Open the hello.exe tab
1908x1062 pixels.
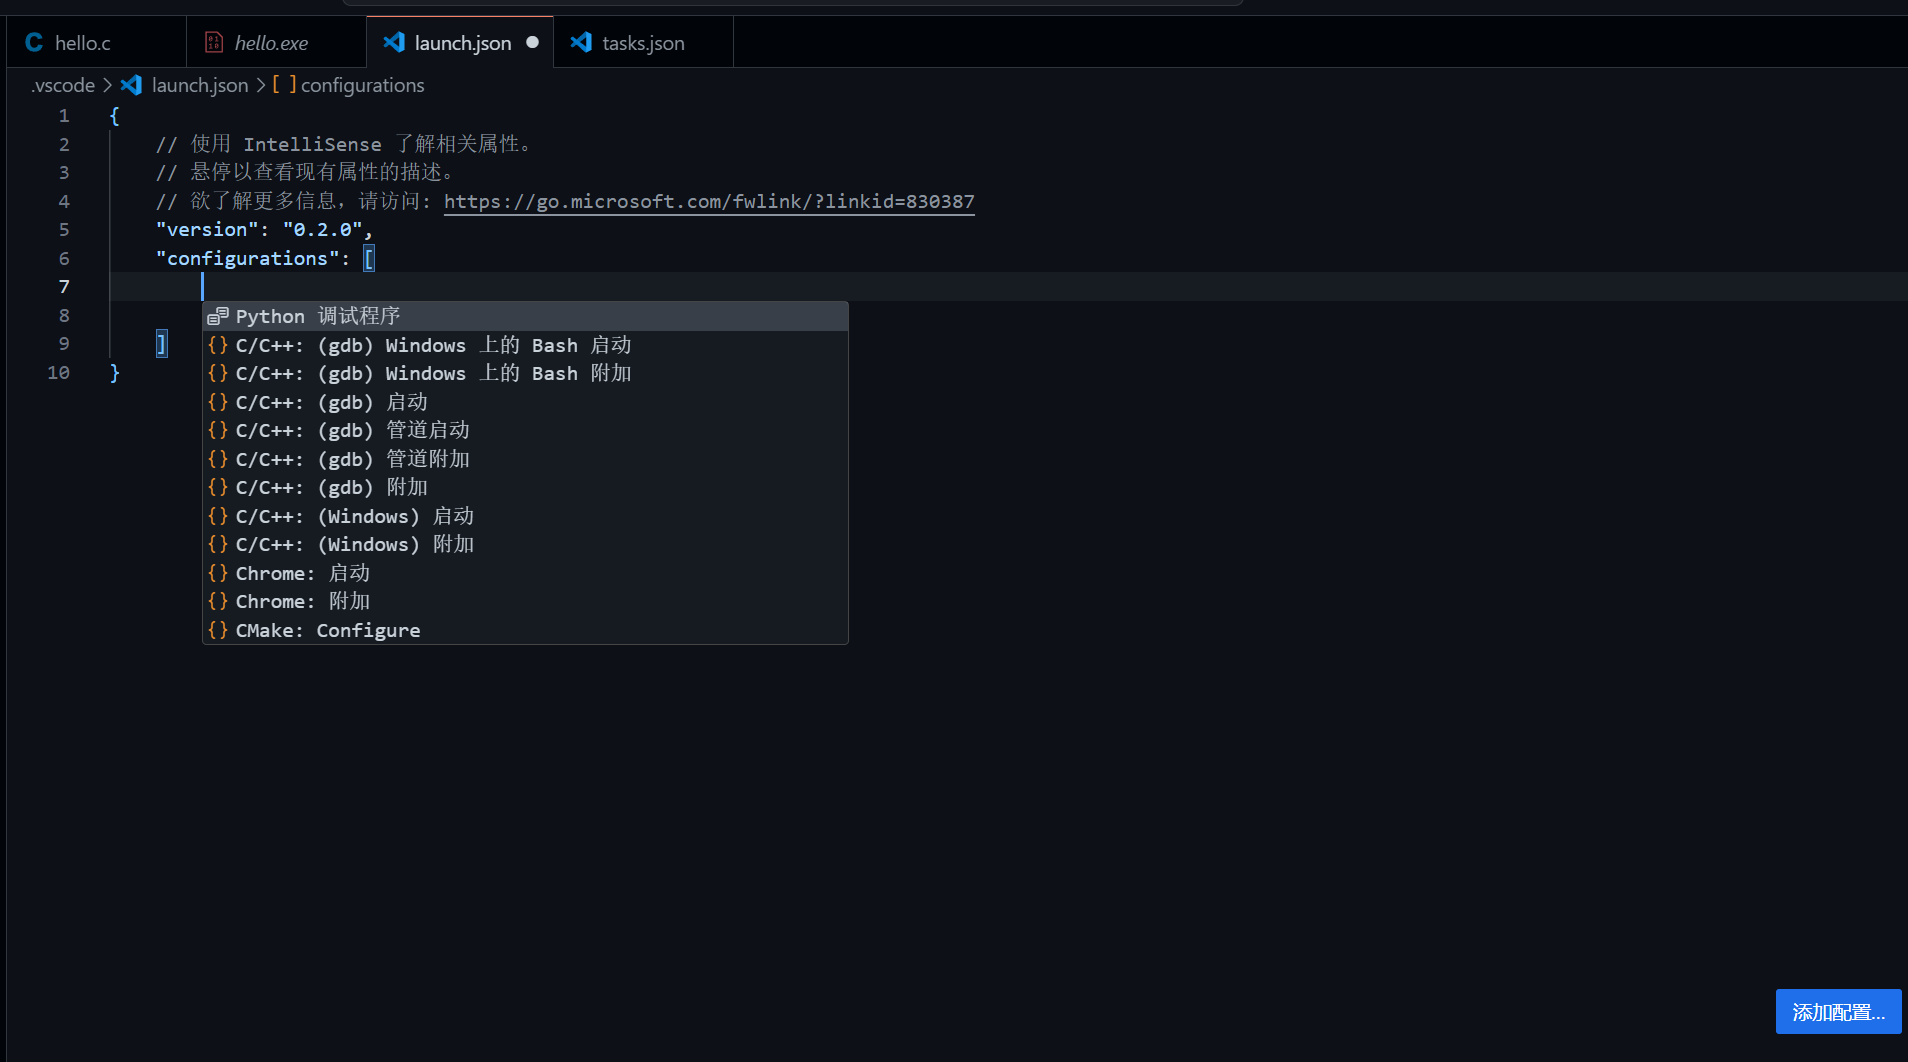(271, 43)
